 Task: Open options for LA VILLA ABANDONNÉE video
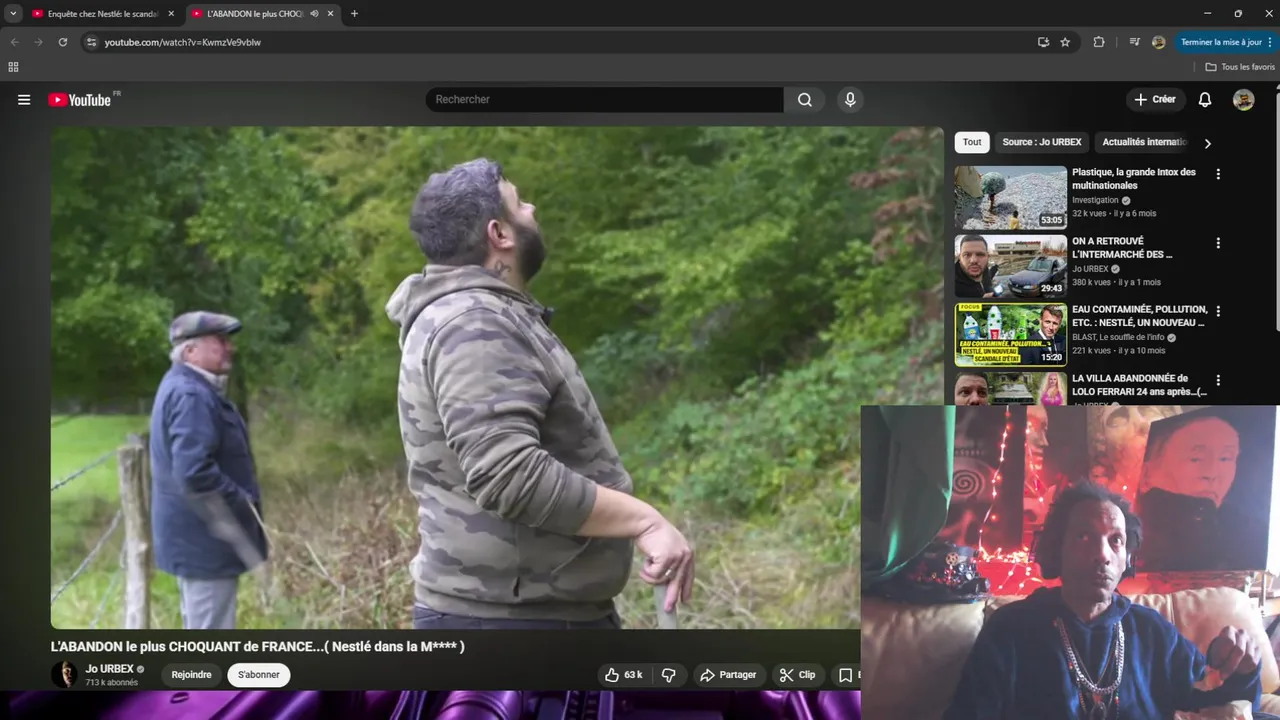click(x=1218, y=381)
